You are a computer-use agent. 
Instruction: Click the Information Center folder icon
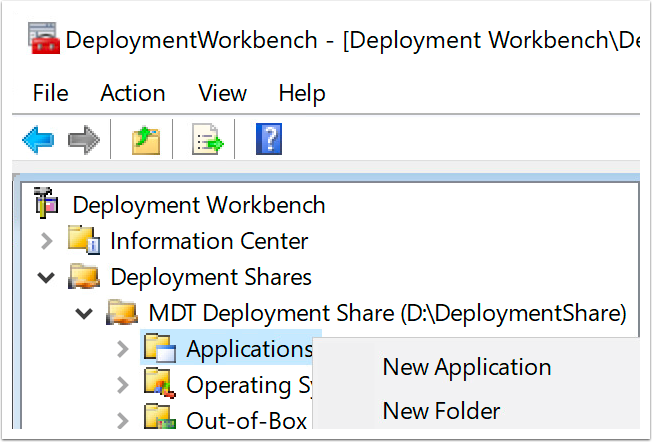point(84,240)
